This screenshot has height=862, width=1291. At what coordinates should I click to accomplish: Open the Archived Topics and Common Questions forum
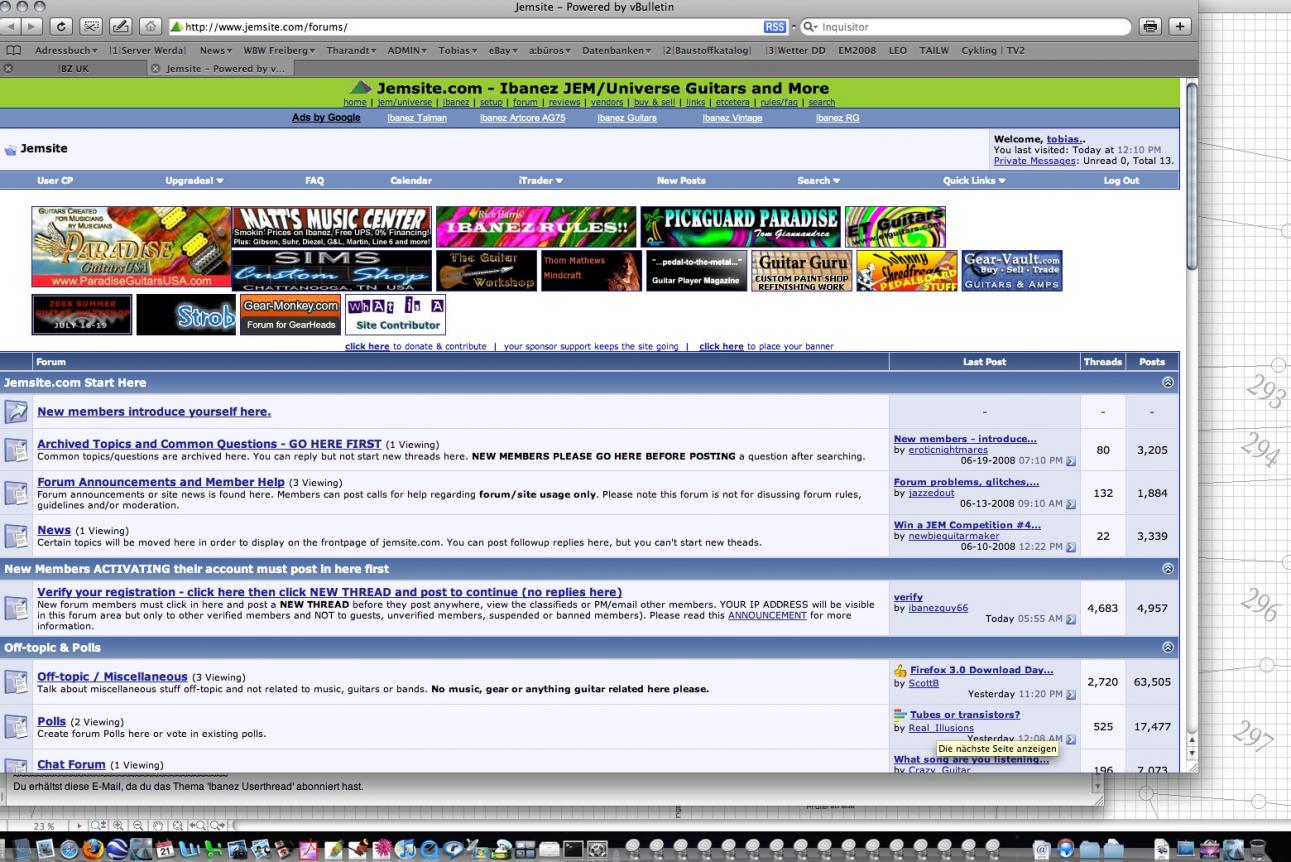coord(209,444)
